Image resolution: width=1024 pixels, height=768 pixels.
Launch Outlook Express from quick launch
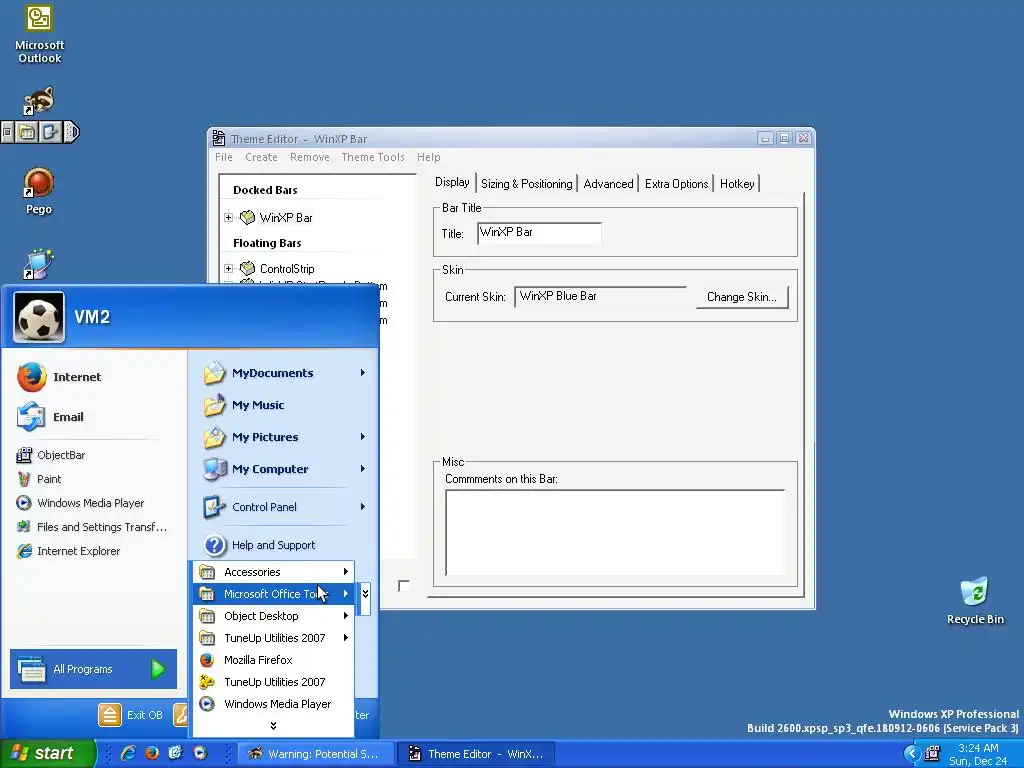click(x=176, y=754)
